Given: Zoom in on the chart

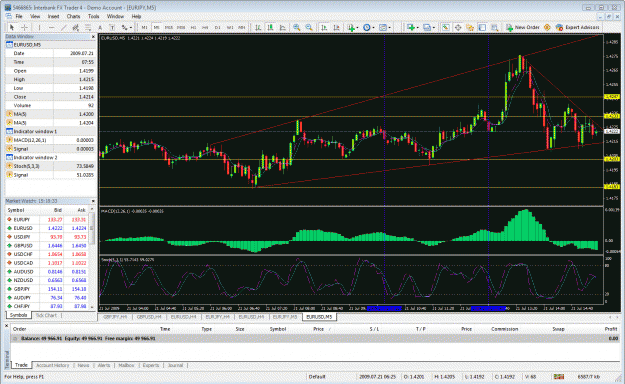Looking at the screenshot, I should coord(297,27).
